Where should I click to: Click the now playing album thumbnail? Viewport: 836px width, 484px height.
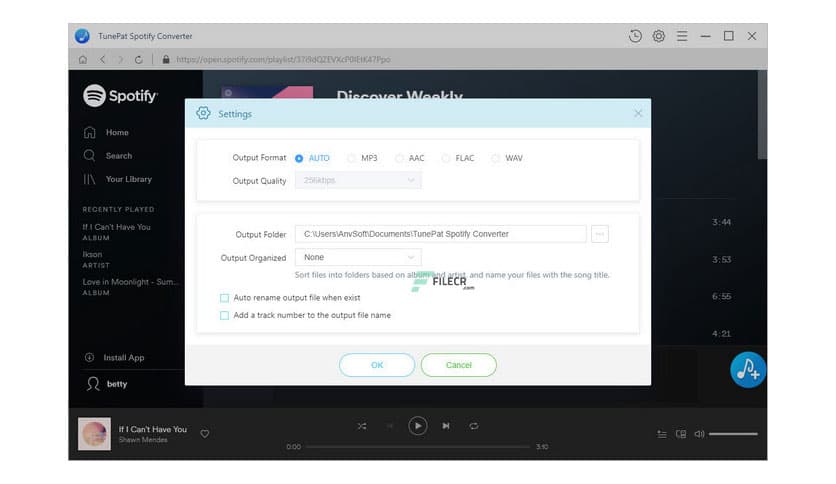point(94,434)
